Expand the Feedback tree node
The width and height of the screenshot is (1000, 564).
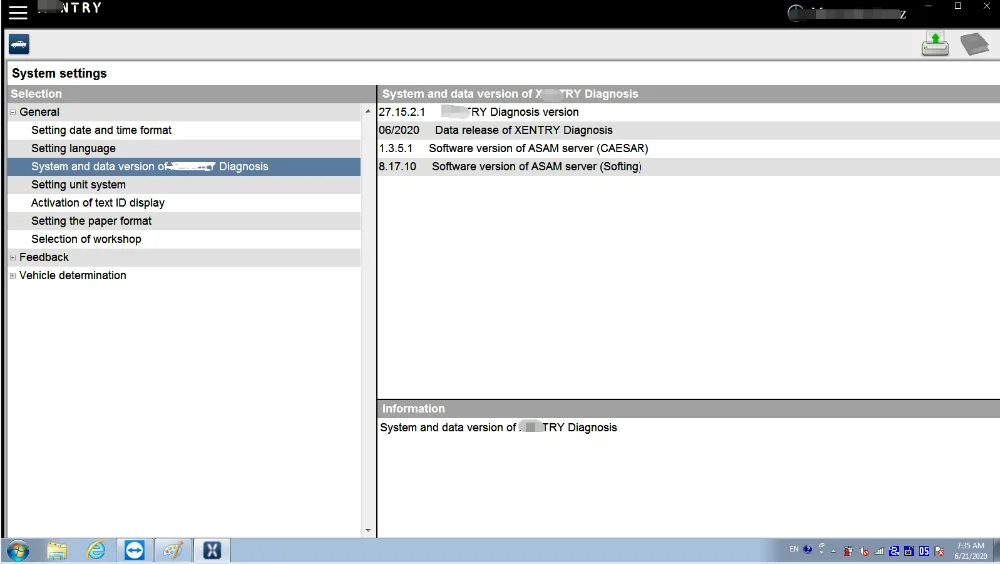pyautogui.click(x=13, y=257)
